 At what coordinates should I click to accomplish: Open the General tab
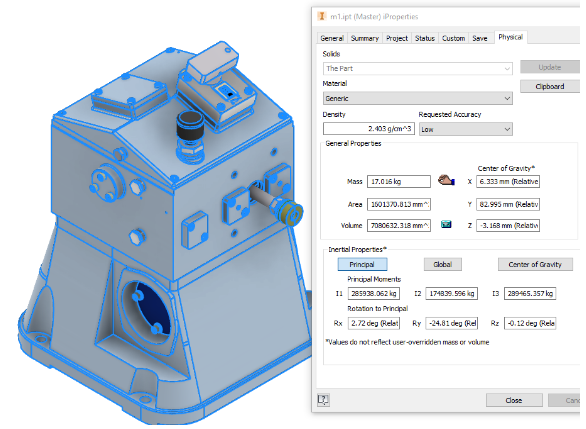click(x=332, y=38)
